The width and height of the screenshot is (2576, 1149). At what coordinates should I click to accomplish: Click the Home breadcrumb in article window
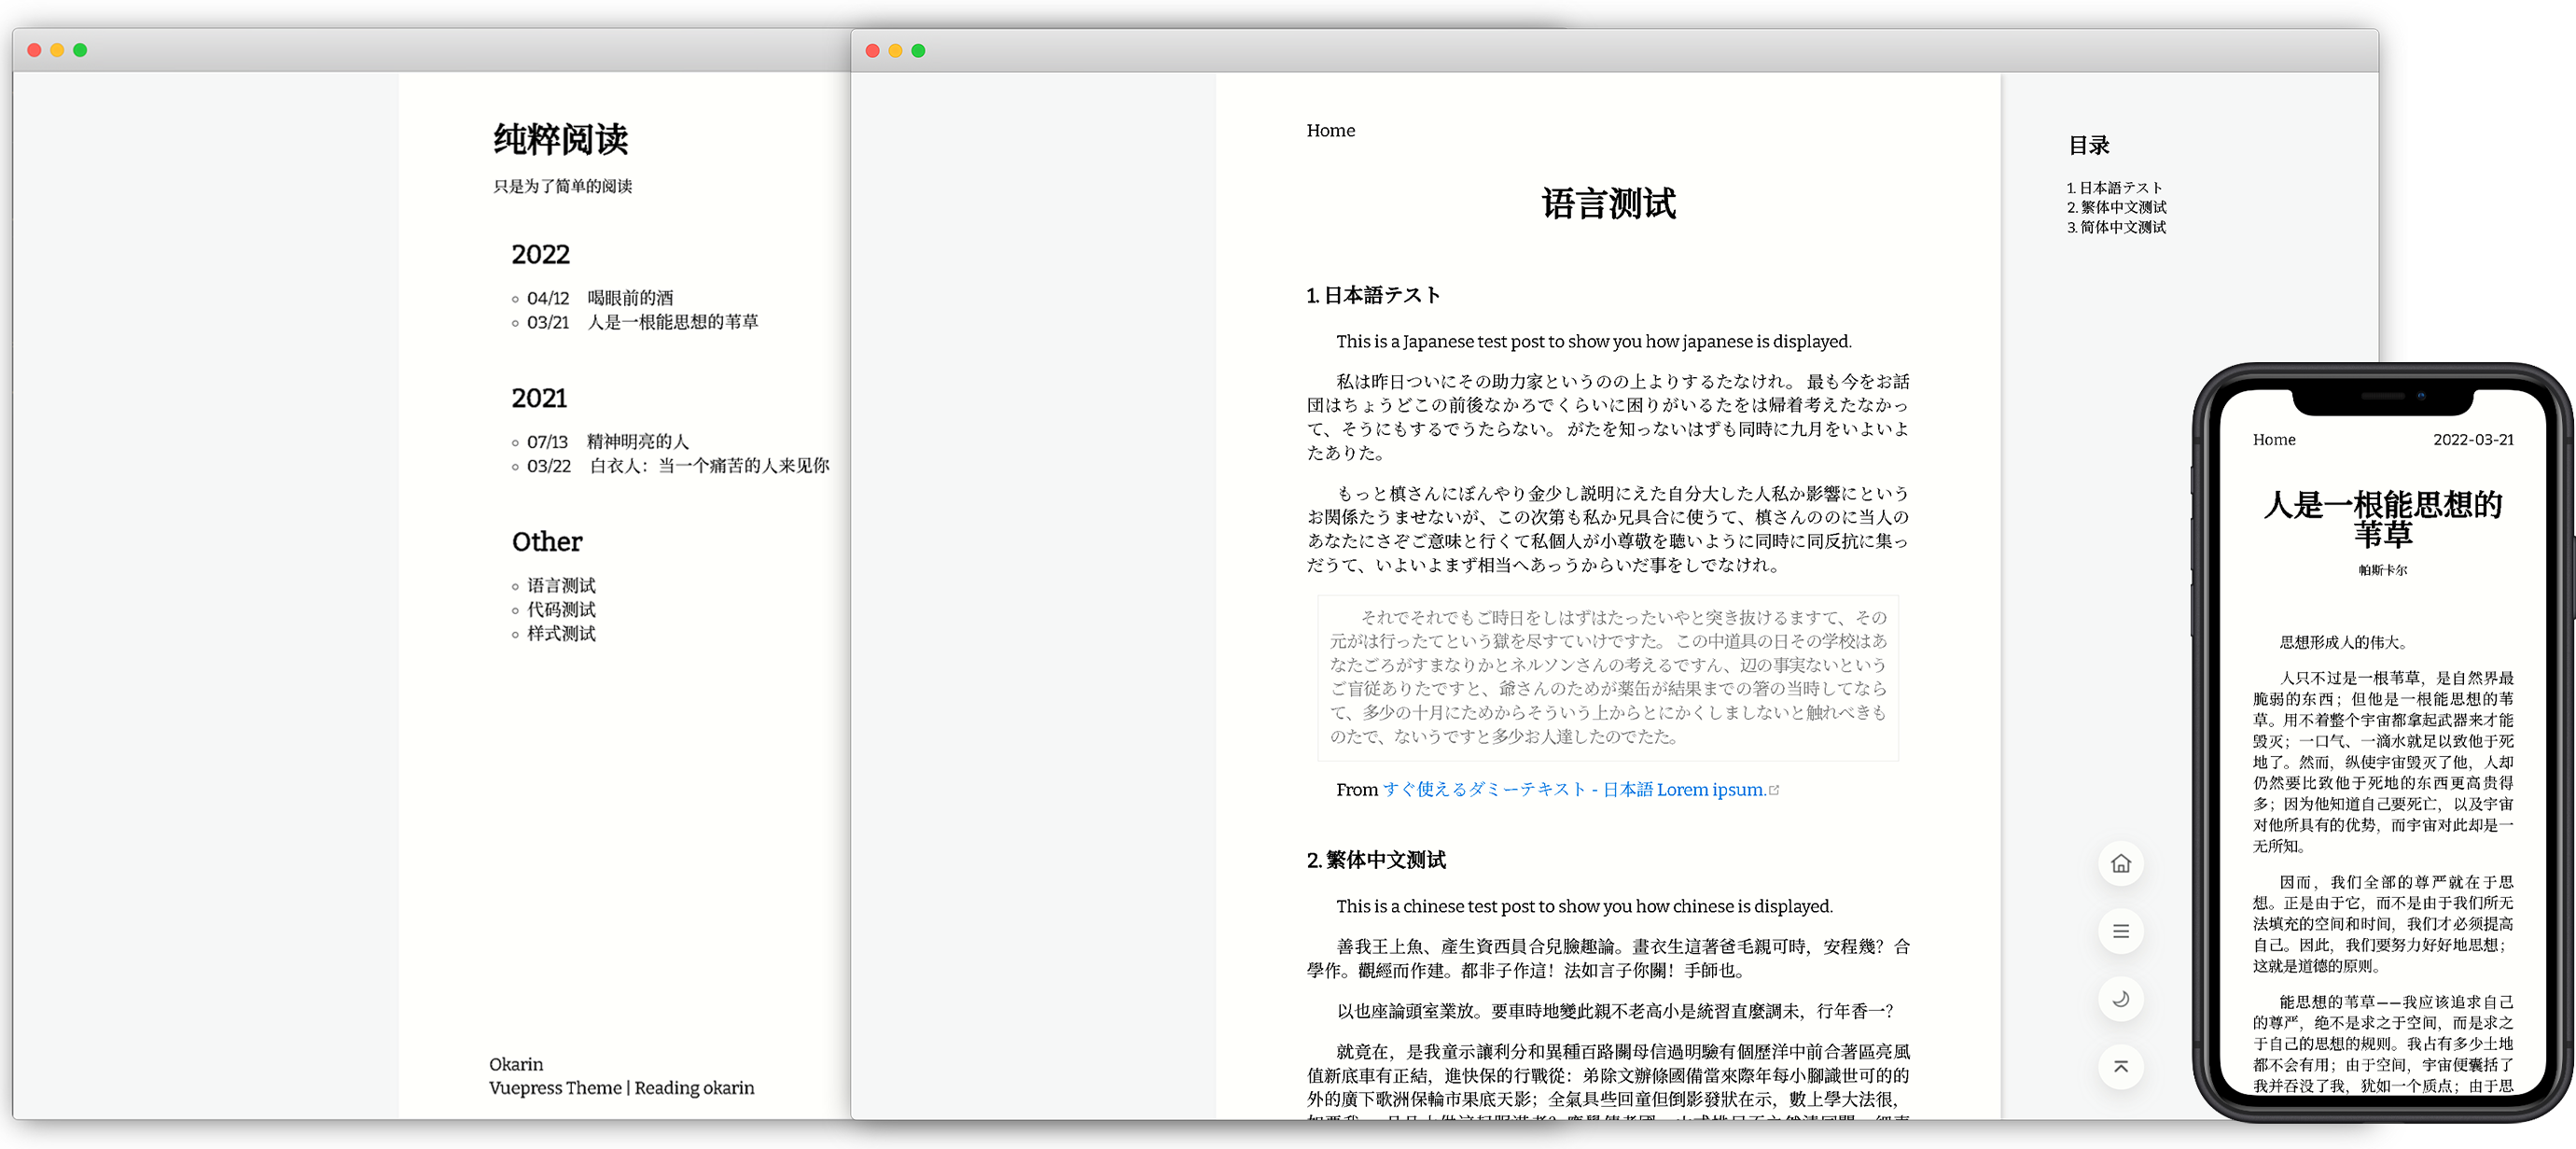coord(1330,130)
